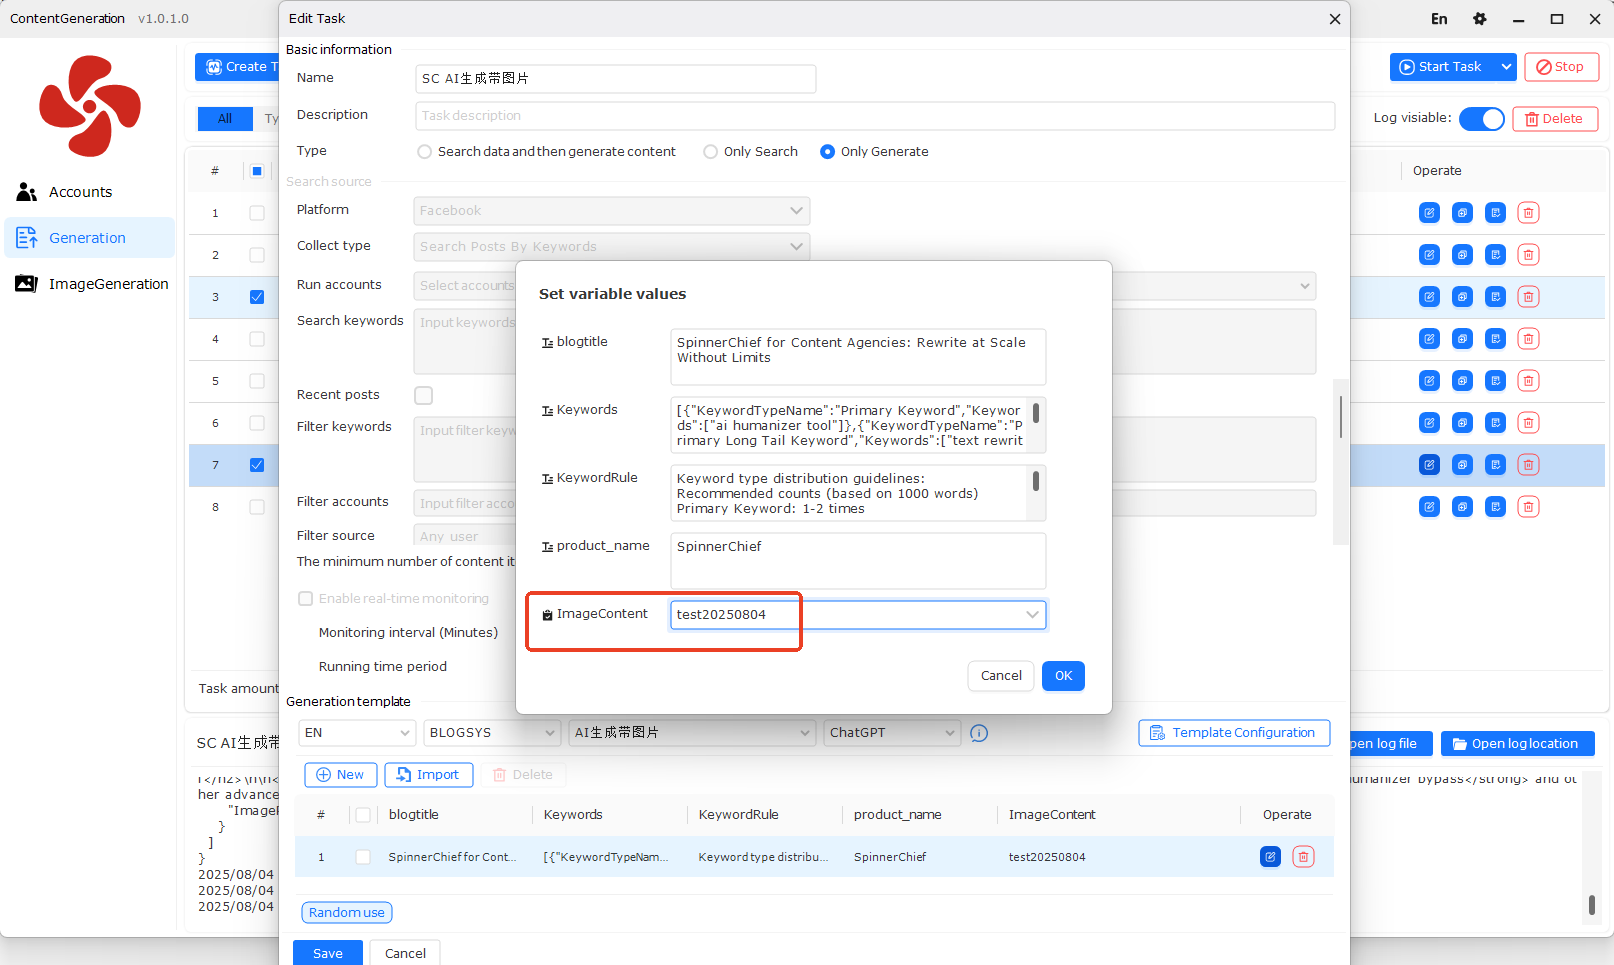Select the Only Search radio option
Image resolution: width=1614 pixels, height=965 pixels.
pyautogui.click(x=710, y=152)
